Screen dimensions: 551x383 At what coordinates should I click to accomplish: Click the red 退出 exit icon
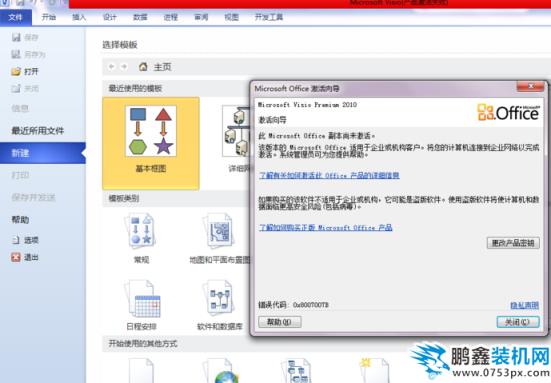[x=16, y=257]
